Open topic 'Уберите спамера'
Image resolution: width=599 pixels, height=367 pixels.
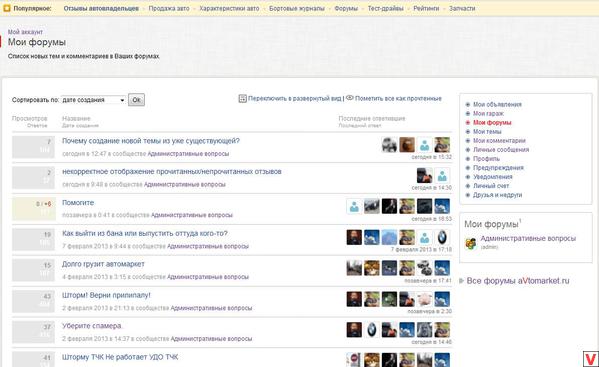pos(92,326)
